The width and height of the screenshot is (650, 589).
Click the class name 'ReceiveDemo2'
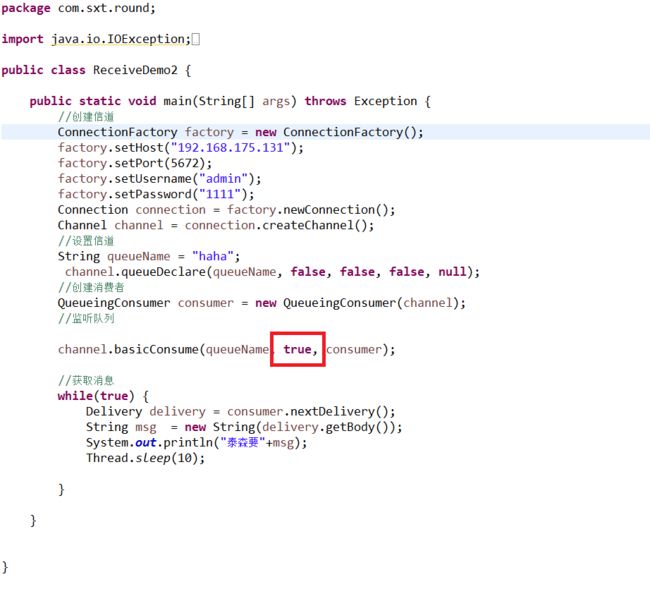click(x=135, y=70)
